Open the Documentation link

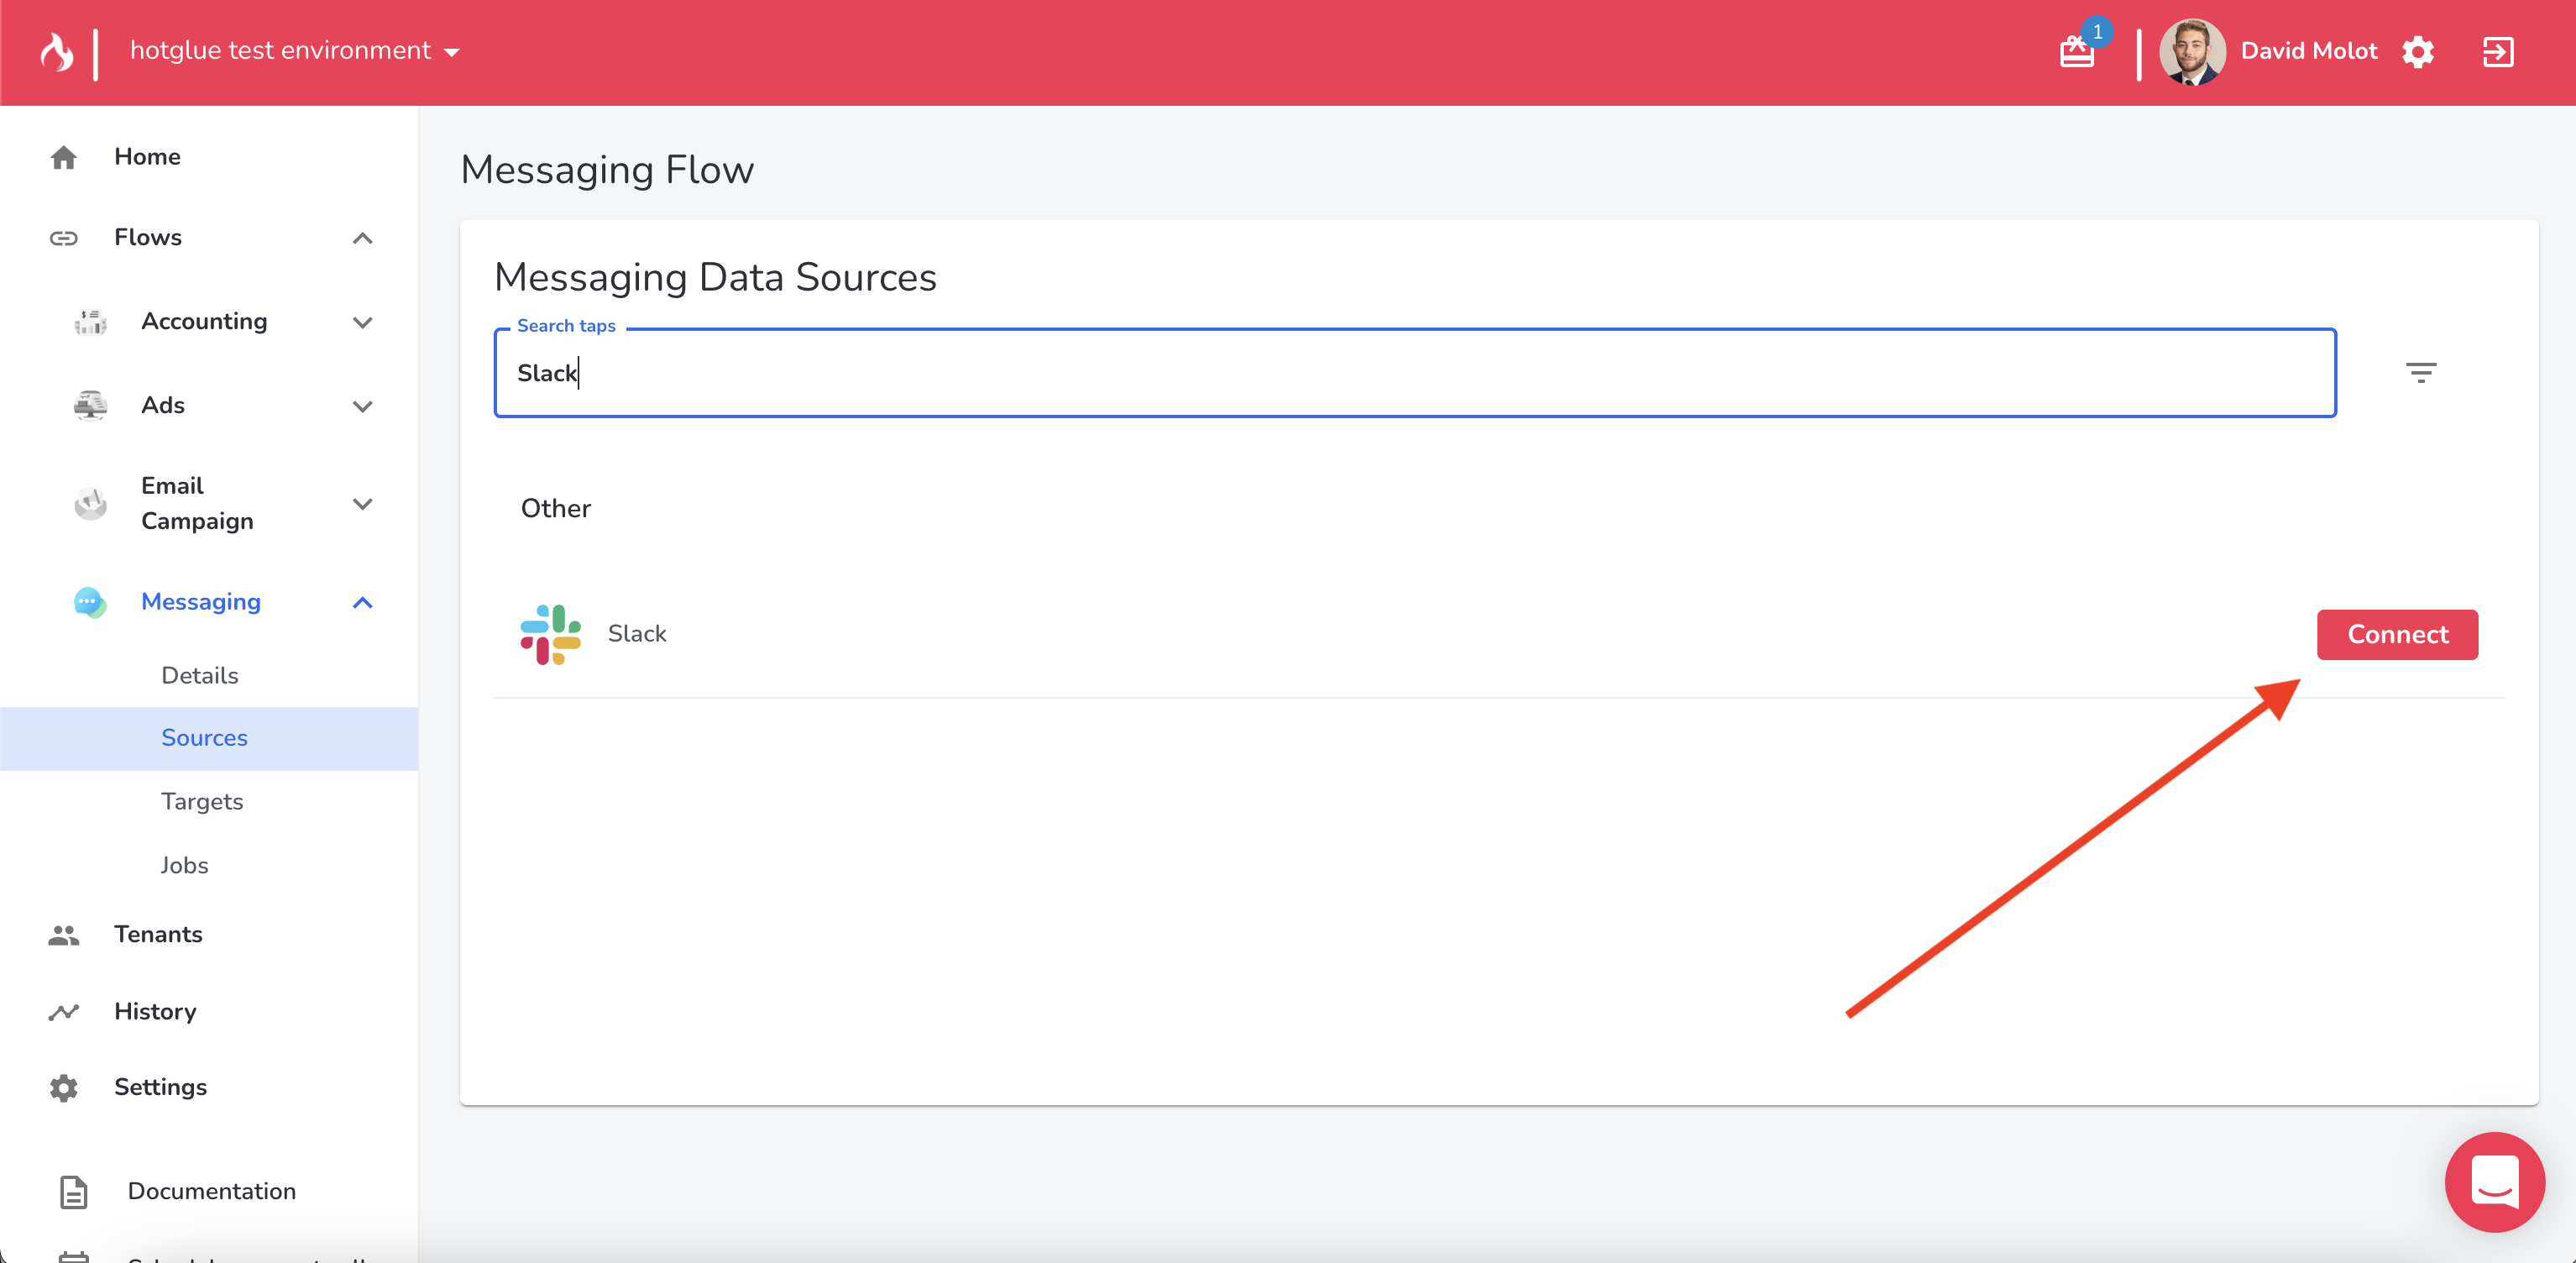[211, 1191]
